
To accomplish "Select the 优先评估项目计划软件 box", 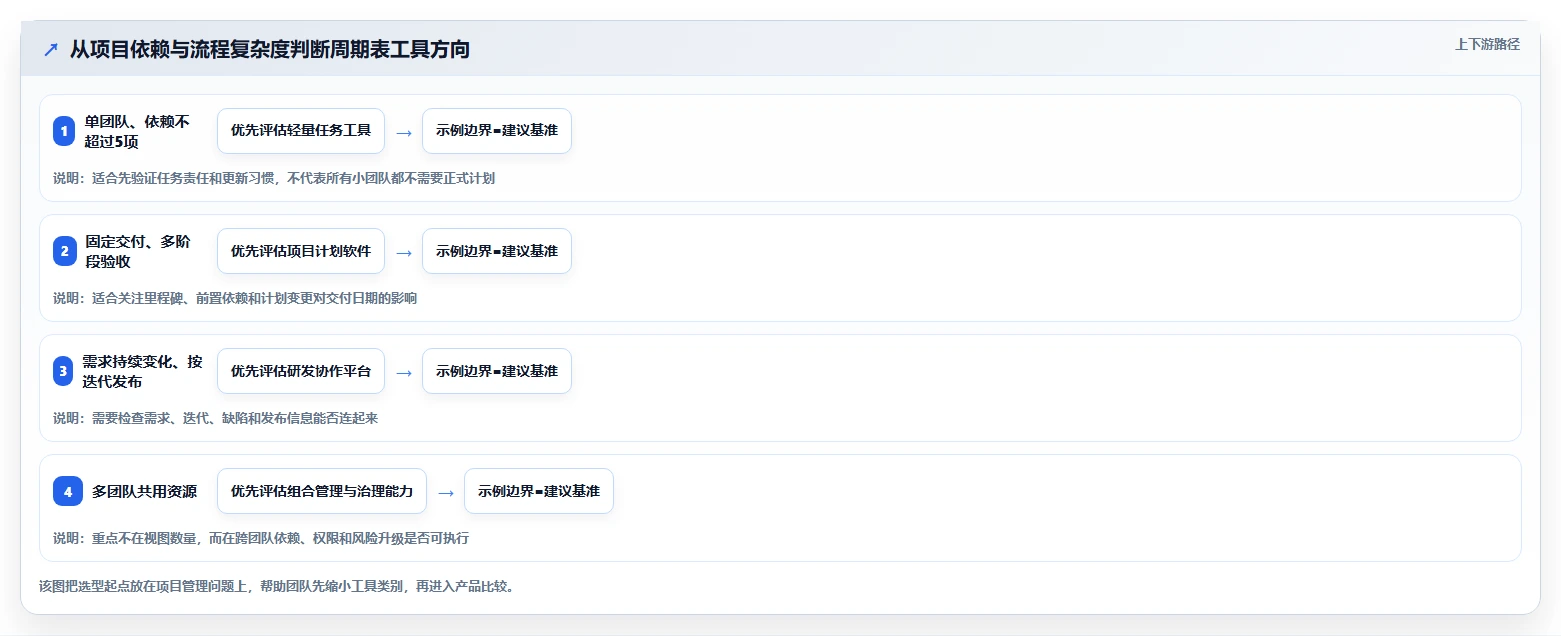I will [x=301, y=251].
